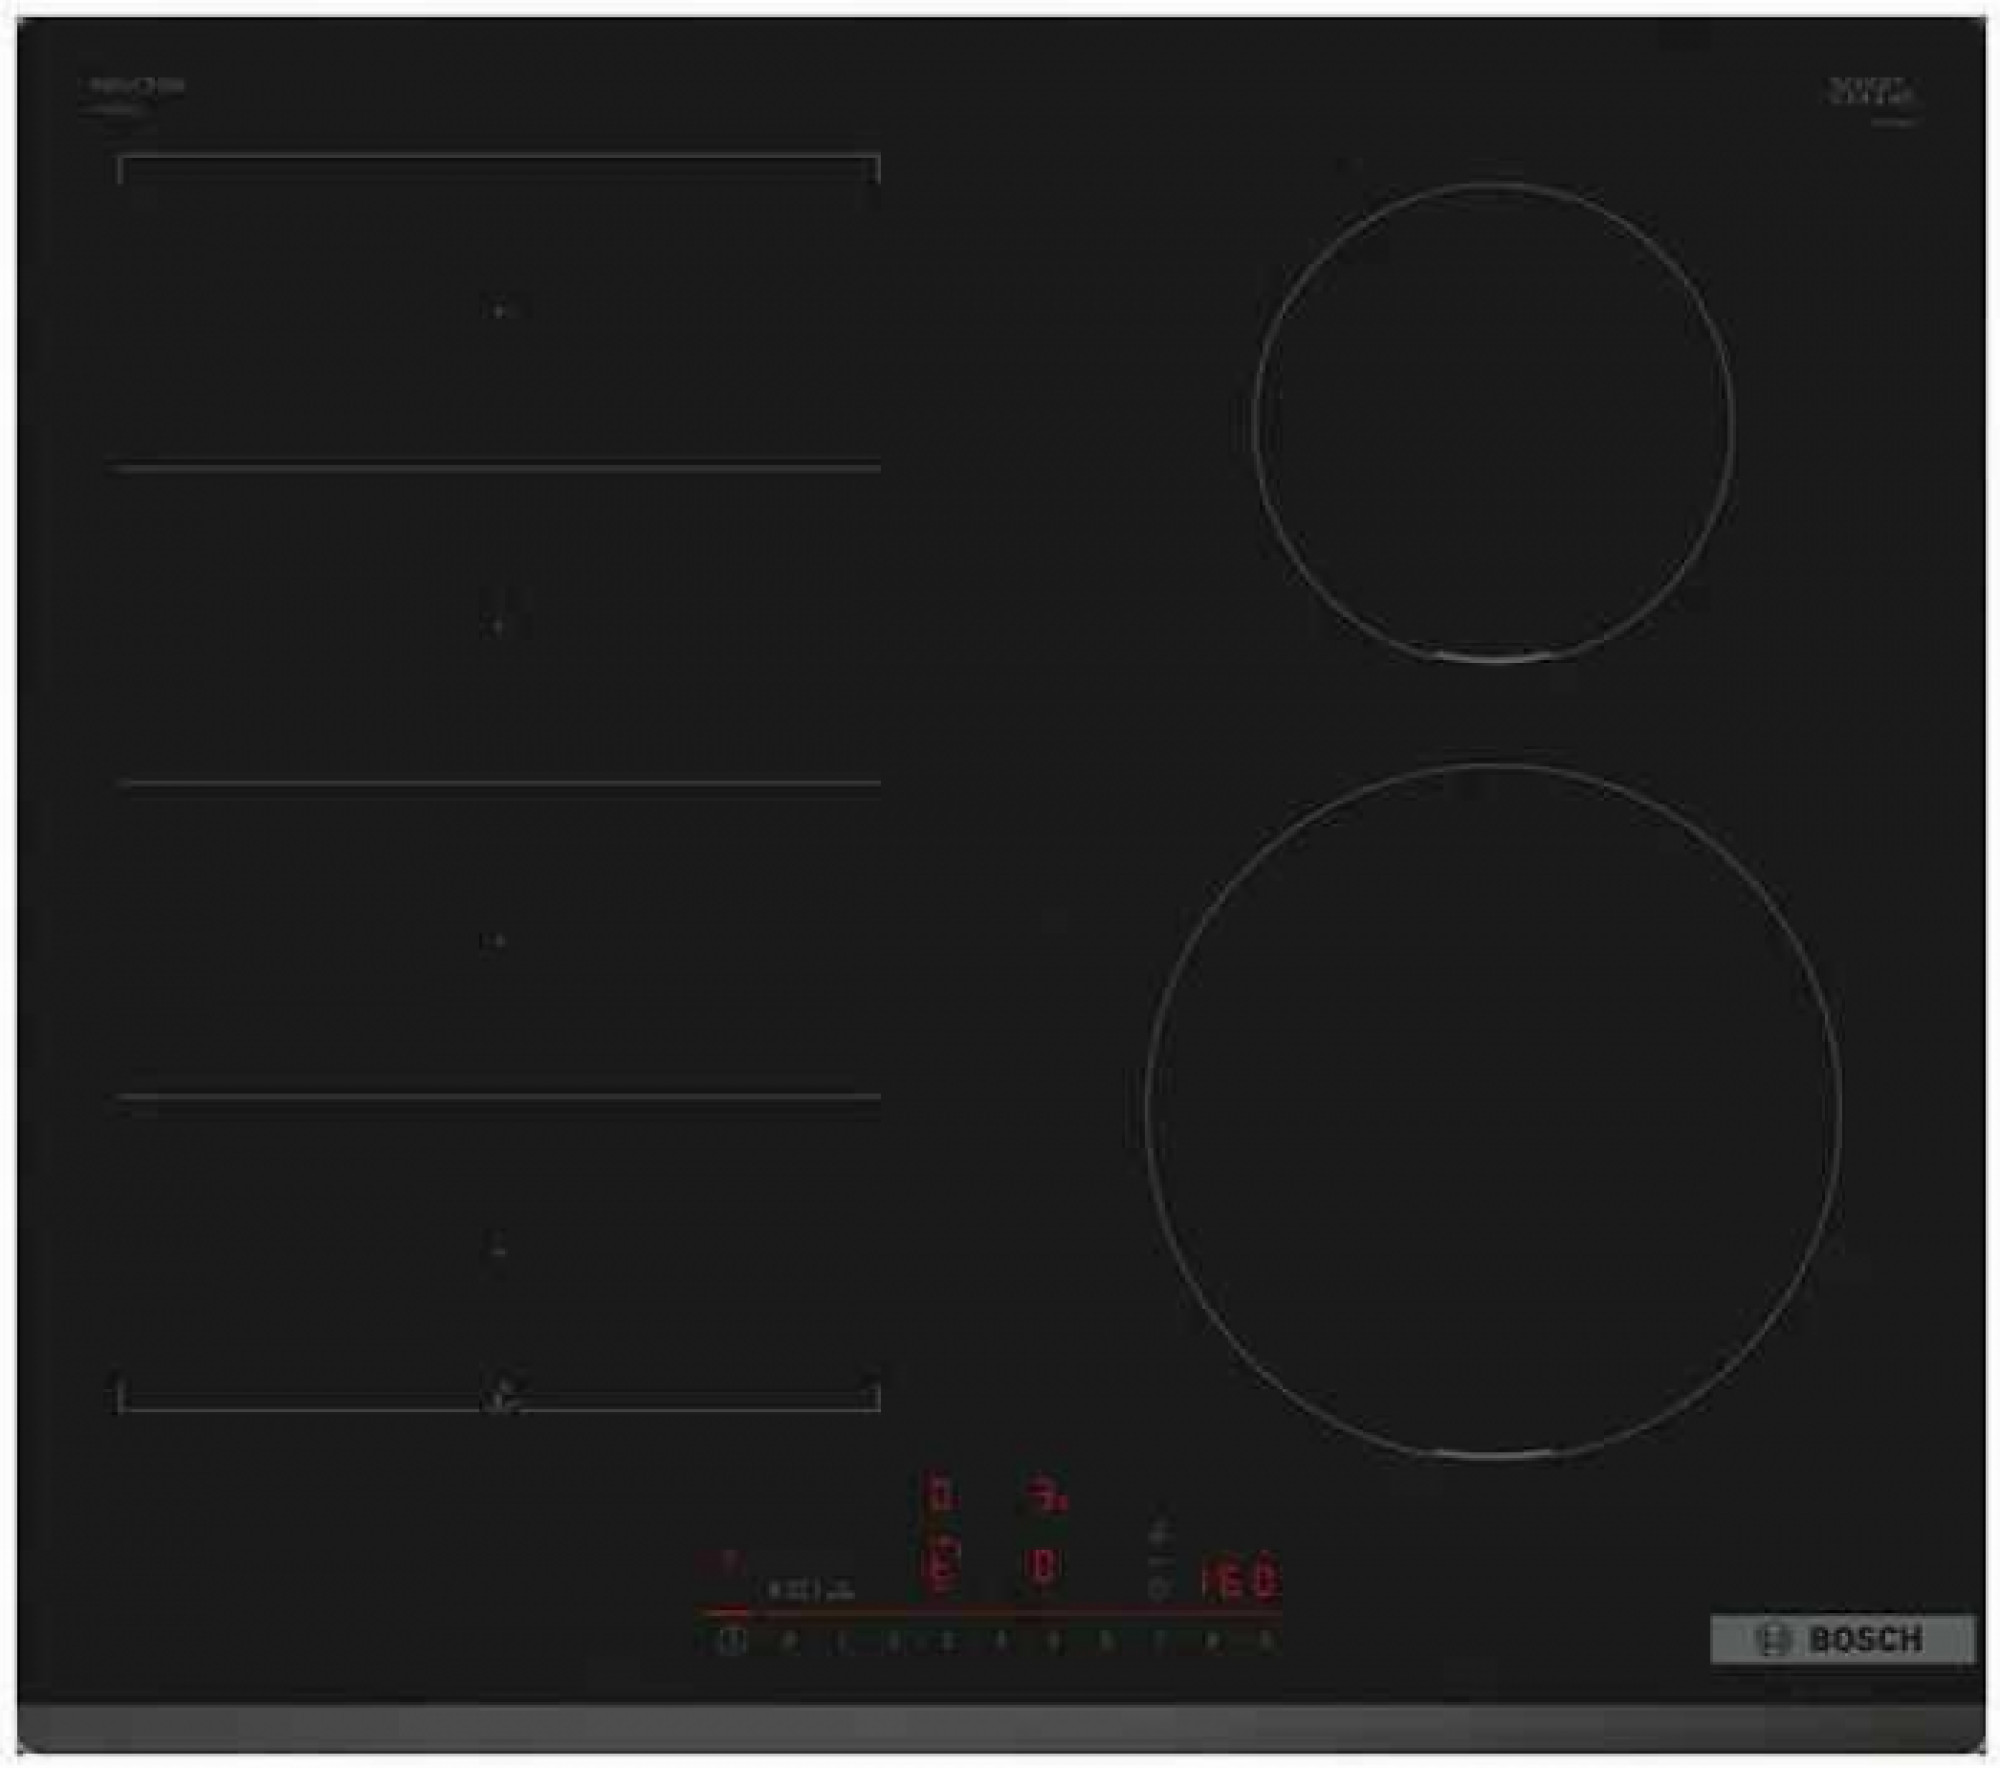Tap the timer clock icon
Image resolution: width=2000 pixels, height=1768 pixels.
pos(1159,1587)
